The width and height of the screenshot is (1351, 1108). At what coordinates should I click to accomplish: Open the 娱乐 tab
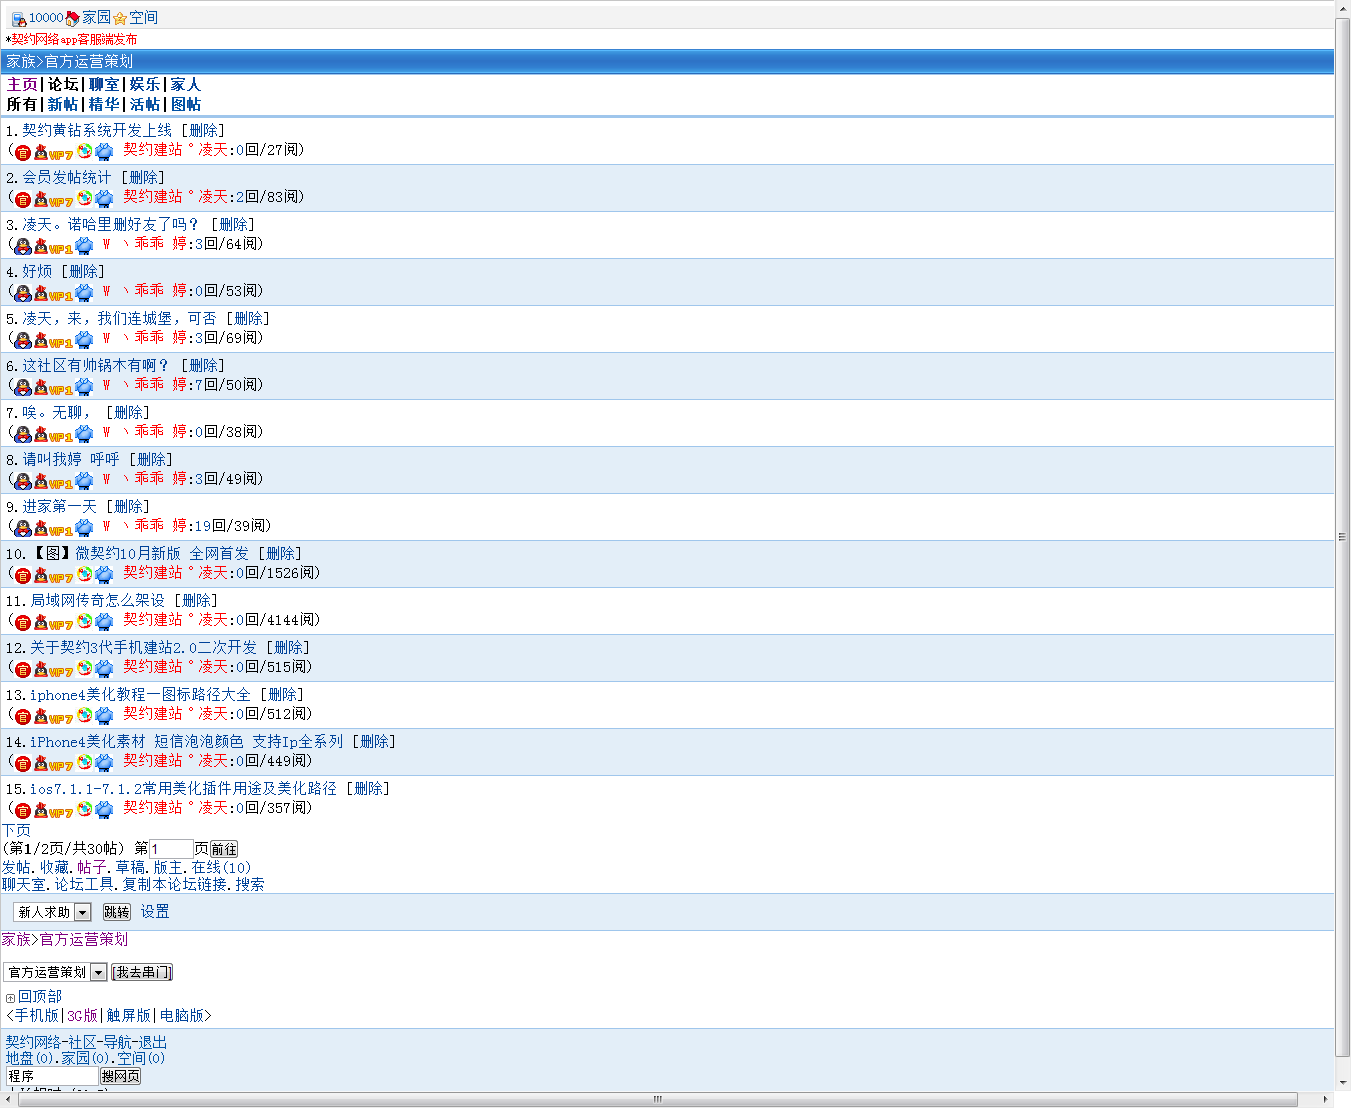(145, 85)
